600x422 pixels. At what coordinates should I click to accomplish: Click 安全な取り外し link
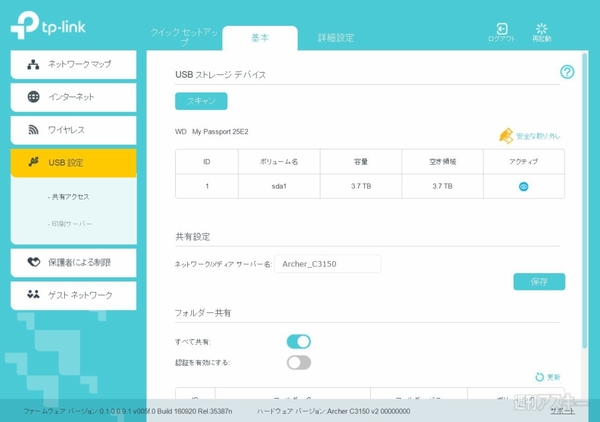(x=538, y=136)
